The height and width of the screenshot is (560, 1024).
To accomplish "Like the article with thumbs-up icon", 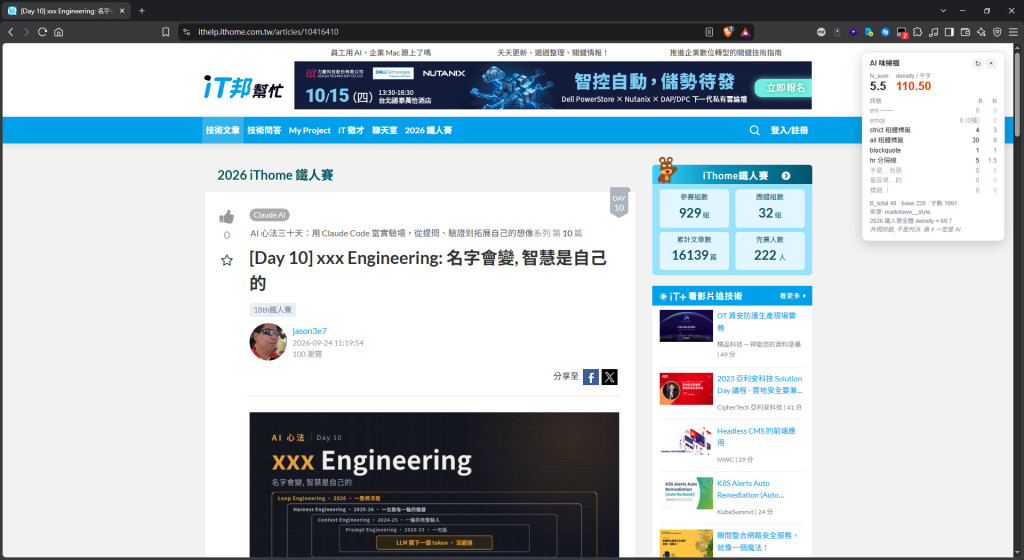I will [x=227, y=217].
